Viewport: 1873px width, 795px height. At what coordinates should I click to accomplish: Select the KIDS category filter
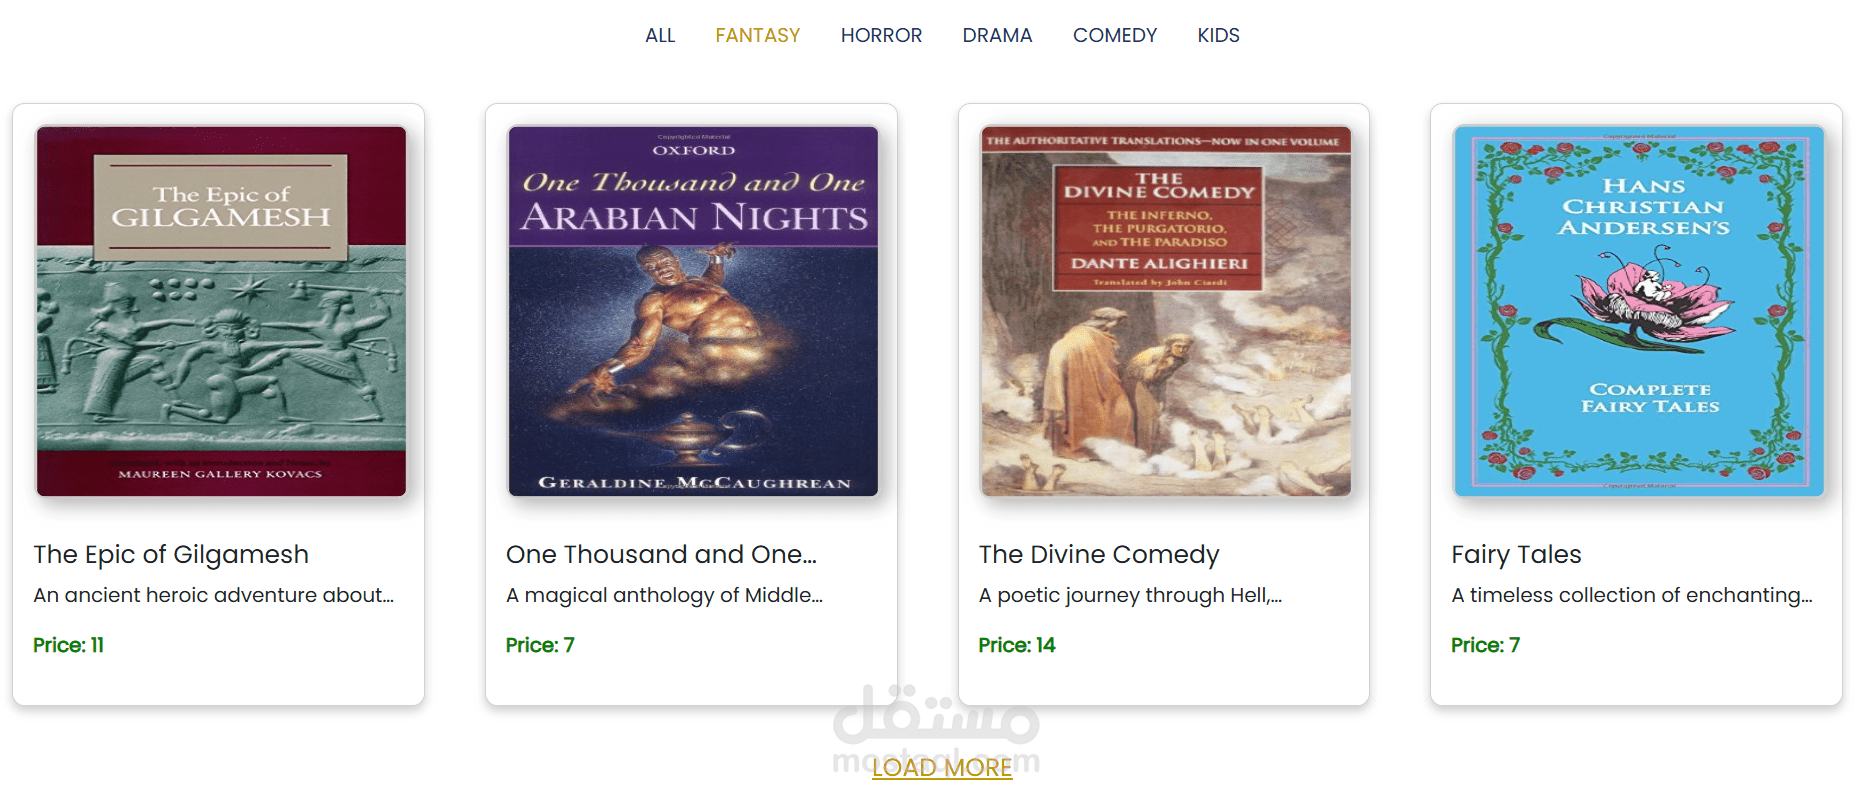pyautogui.click(x=1218, y=35)
